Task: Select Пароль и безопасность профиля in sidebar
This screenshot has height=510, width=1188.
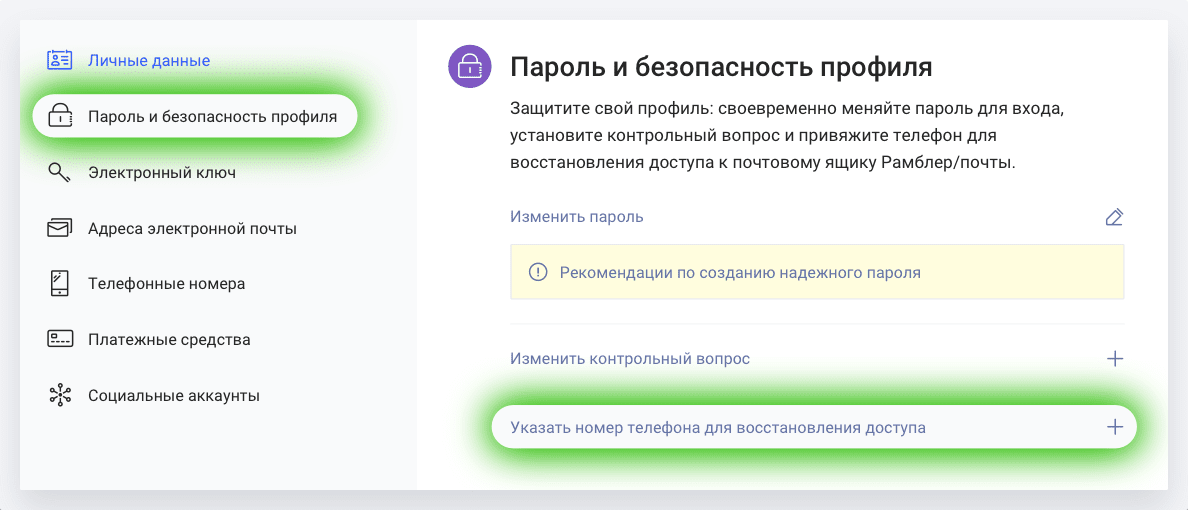Action: point(212,116)
